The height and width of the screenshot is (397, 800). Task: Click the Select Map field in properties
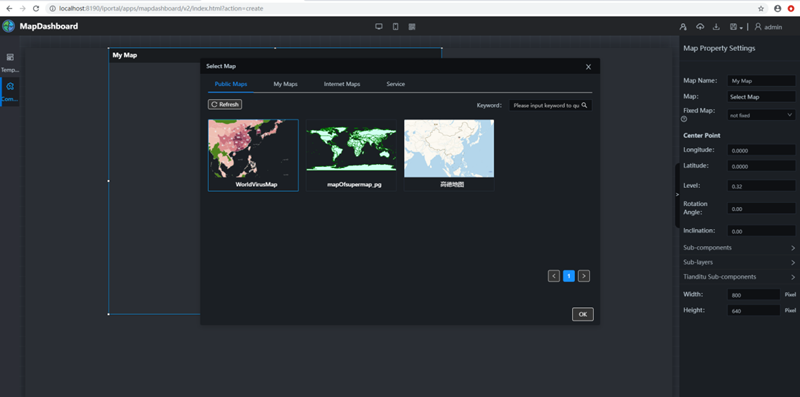761,96
